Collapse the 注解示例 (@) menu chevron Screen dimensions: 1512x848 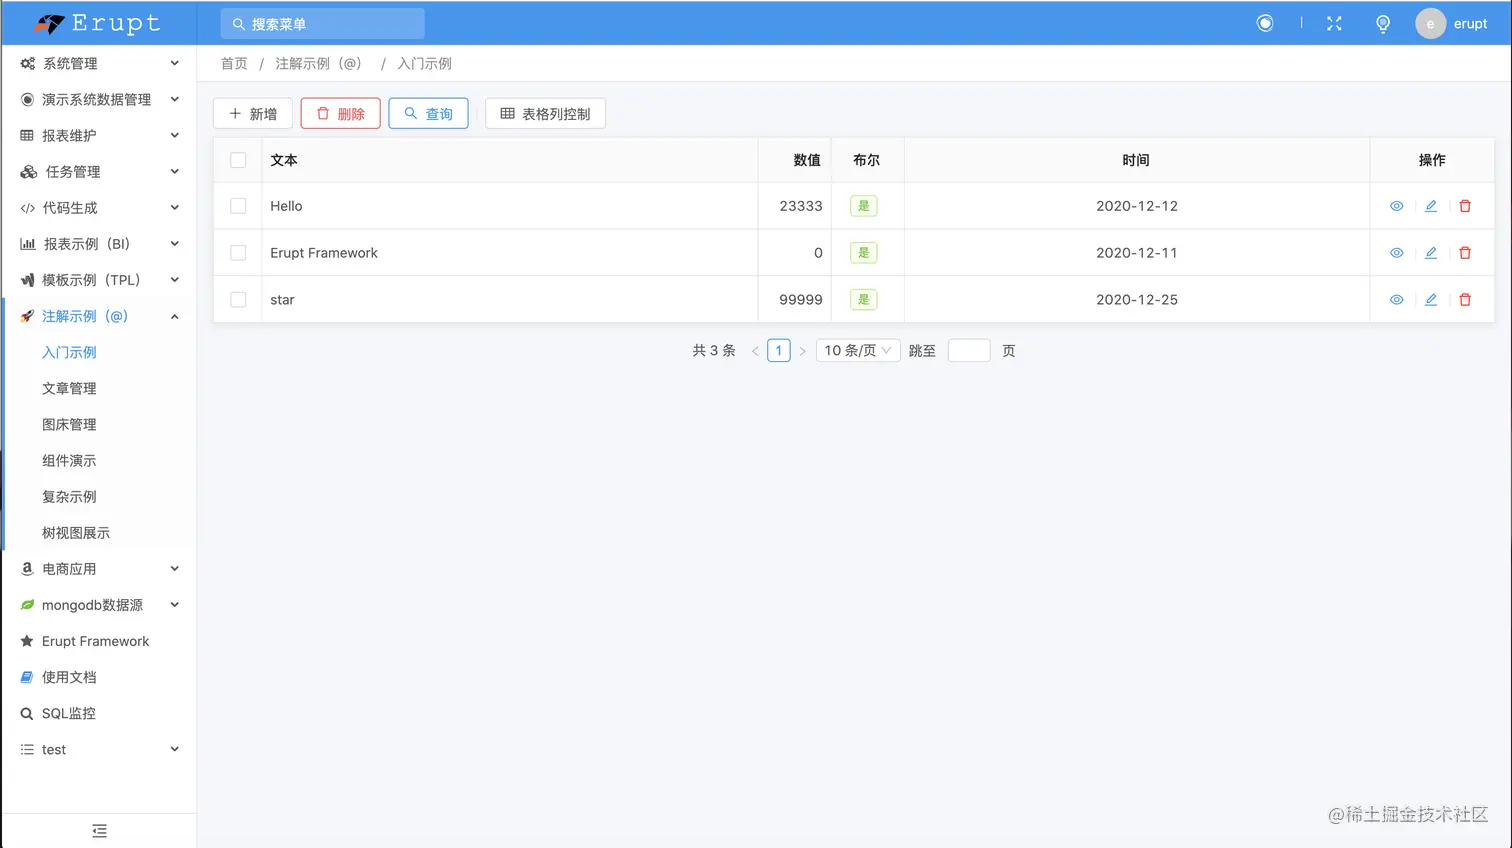point(175,316)
